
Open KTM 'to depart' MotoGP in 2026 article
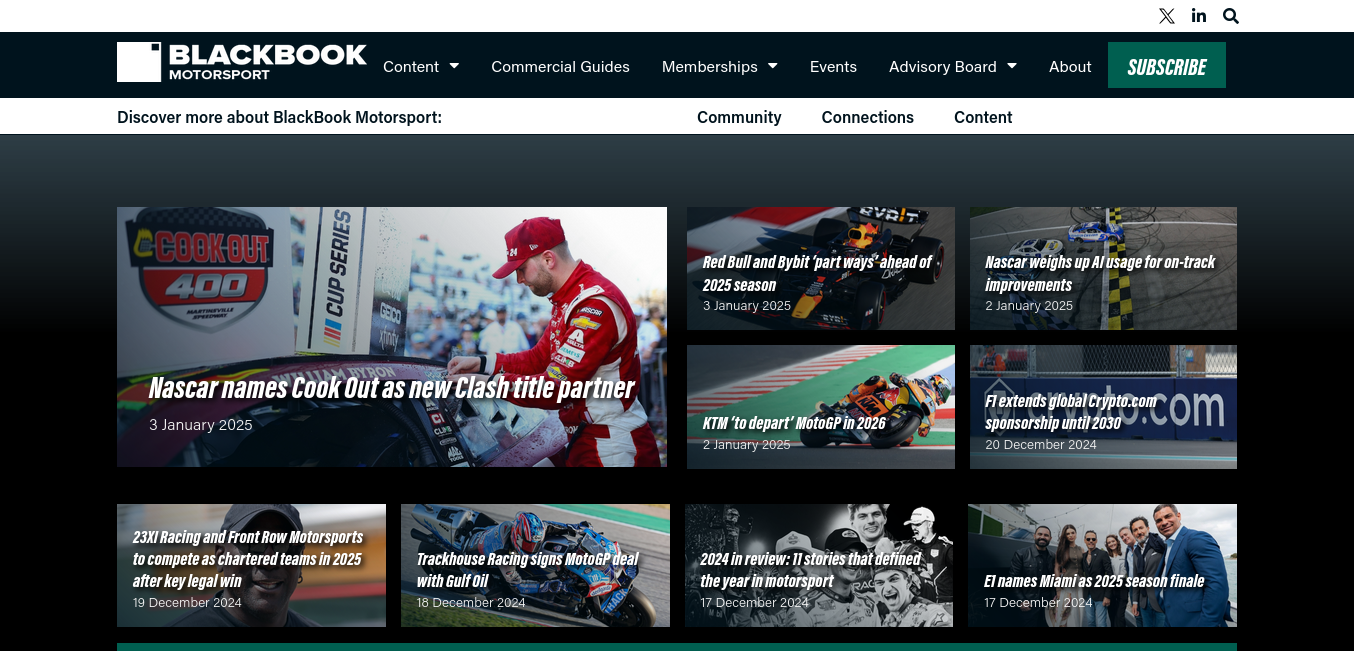tap(794, 423)
